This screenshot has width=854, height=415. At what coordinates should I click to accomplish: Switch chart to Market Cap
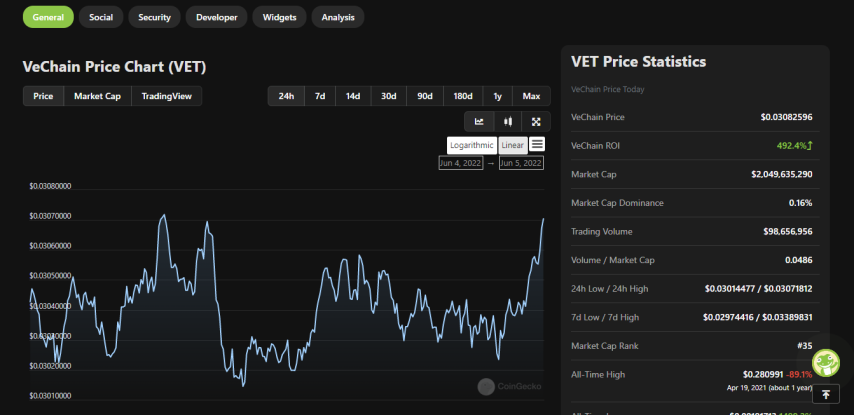[97, 96]
